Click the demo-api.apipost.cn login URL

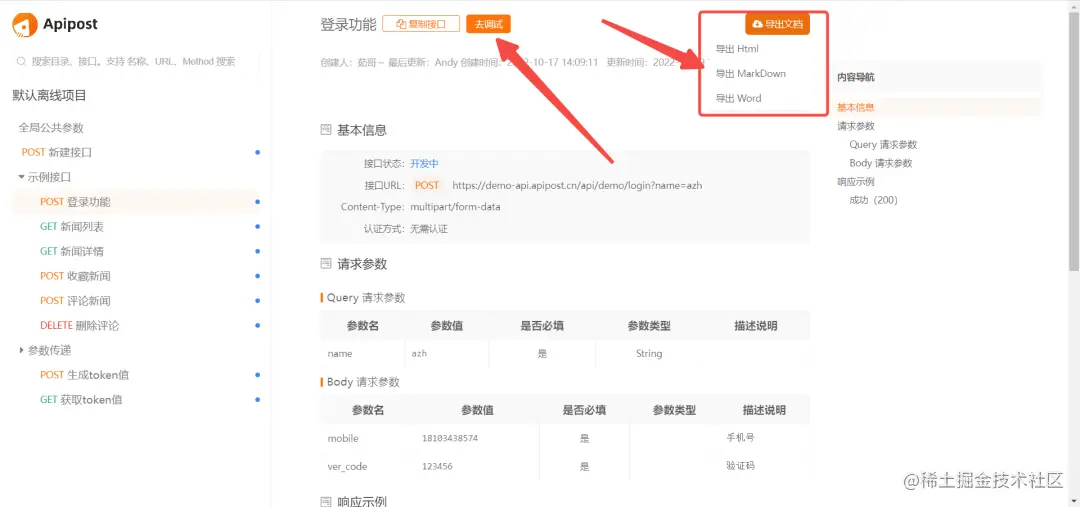(x=577, y=185)
